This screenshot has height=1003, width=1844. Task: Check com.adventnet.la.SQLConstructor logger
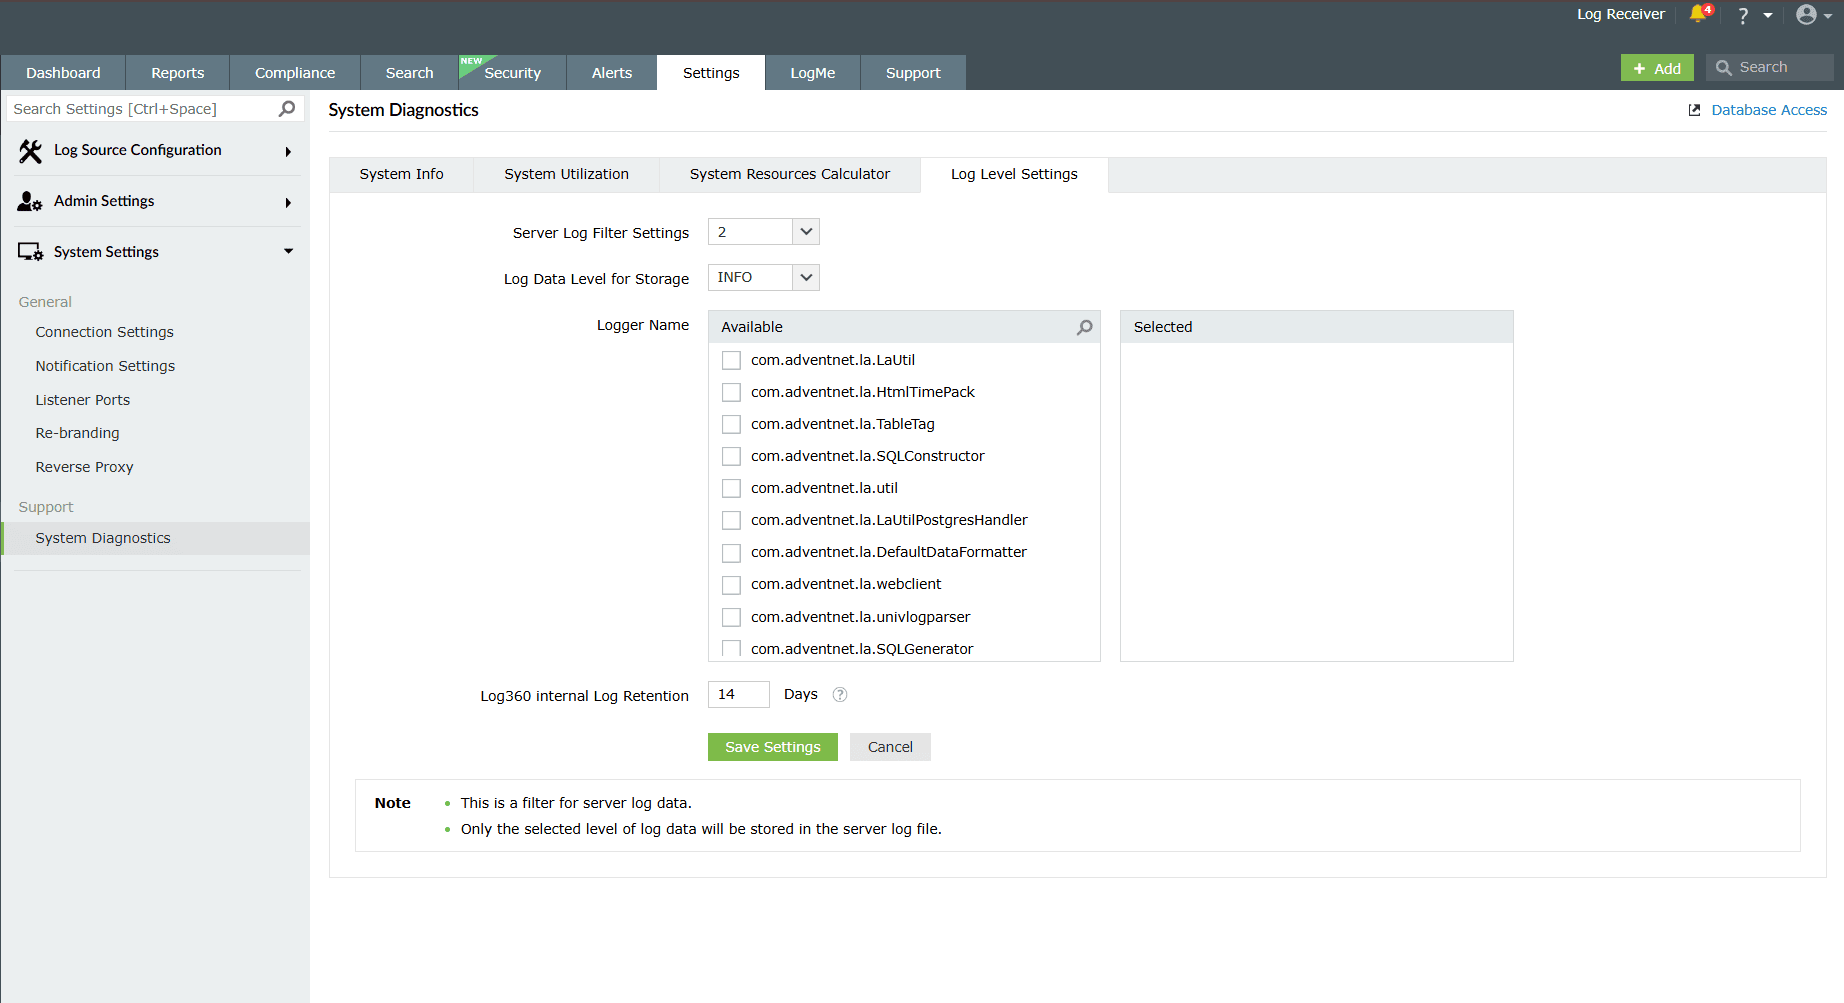click(731, 456)
